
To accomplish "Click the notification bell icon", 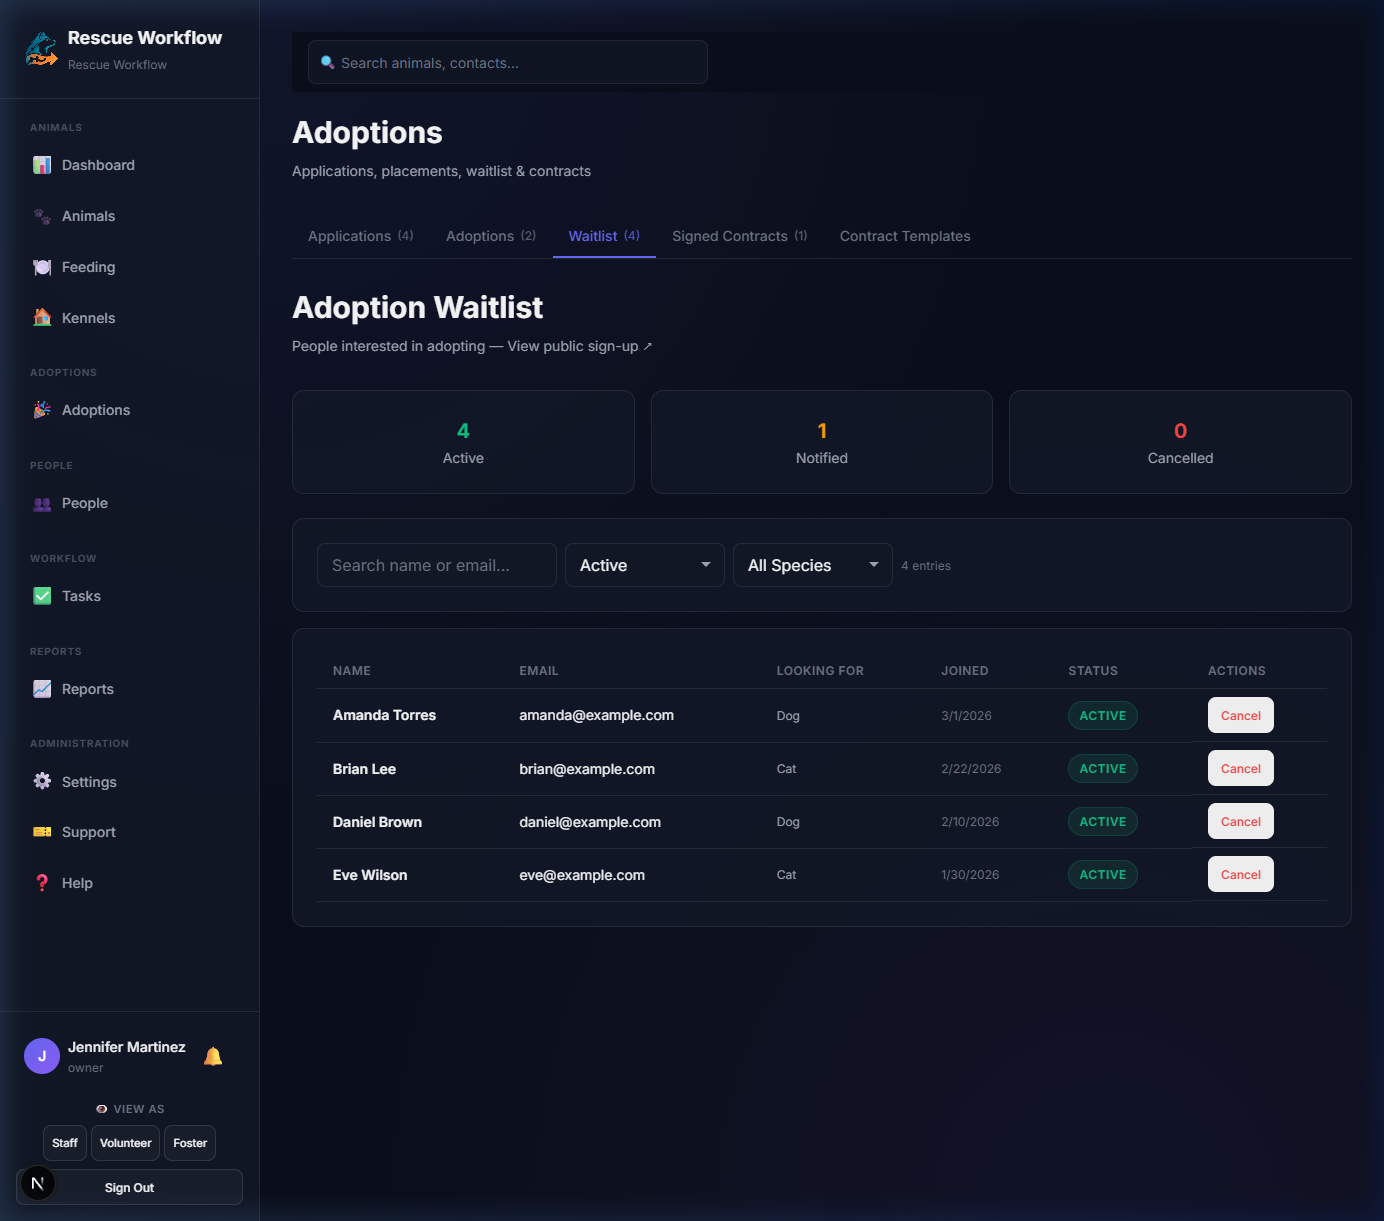I will (213, 1056).
